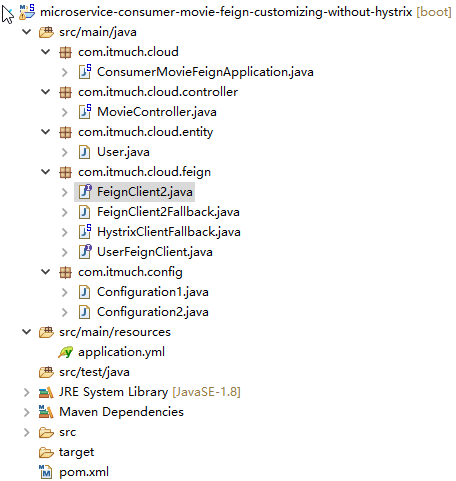Expand ConsumerMovieFeignApplication.java members

pyautogui.click(x=65, y=72)
